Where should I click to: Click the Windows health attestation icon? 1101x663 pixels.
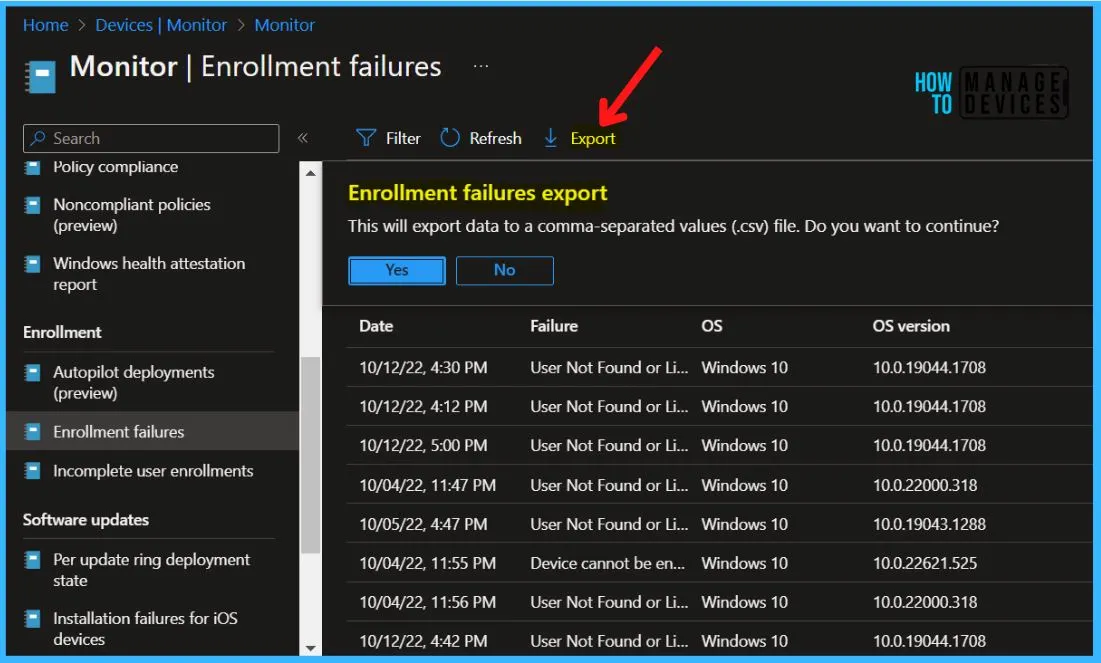32,264
